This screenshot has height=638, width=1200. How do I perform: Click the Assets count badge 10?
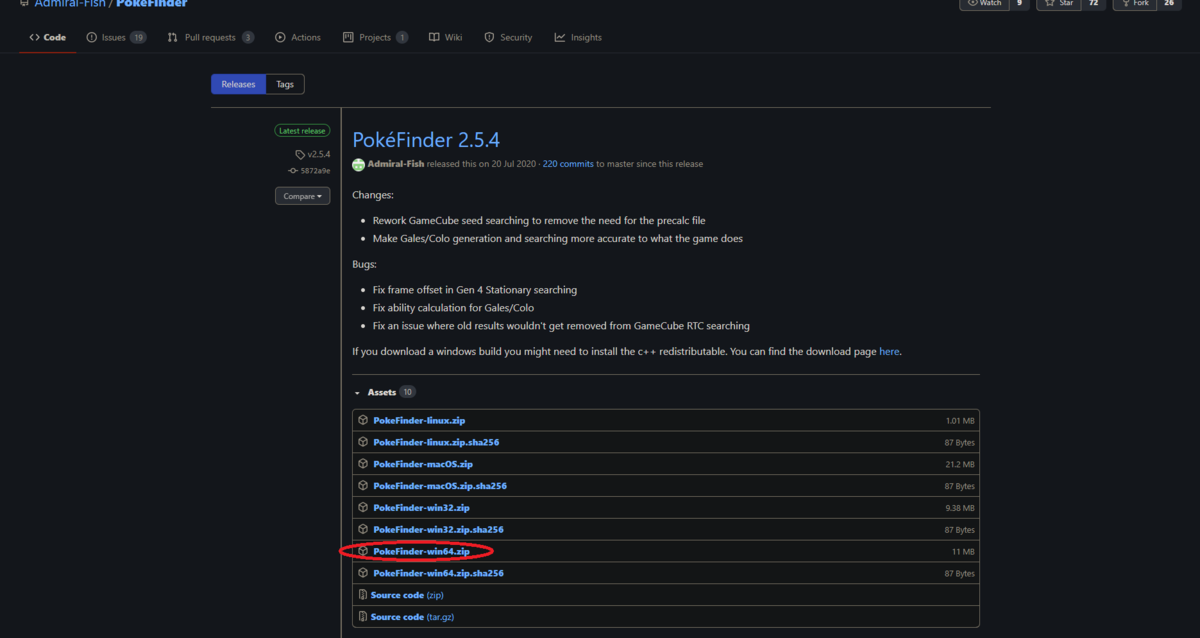point(408,393)
